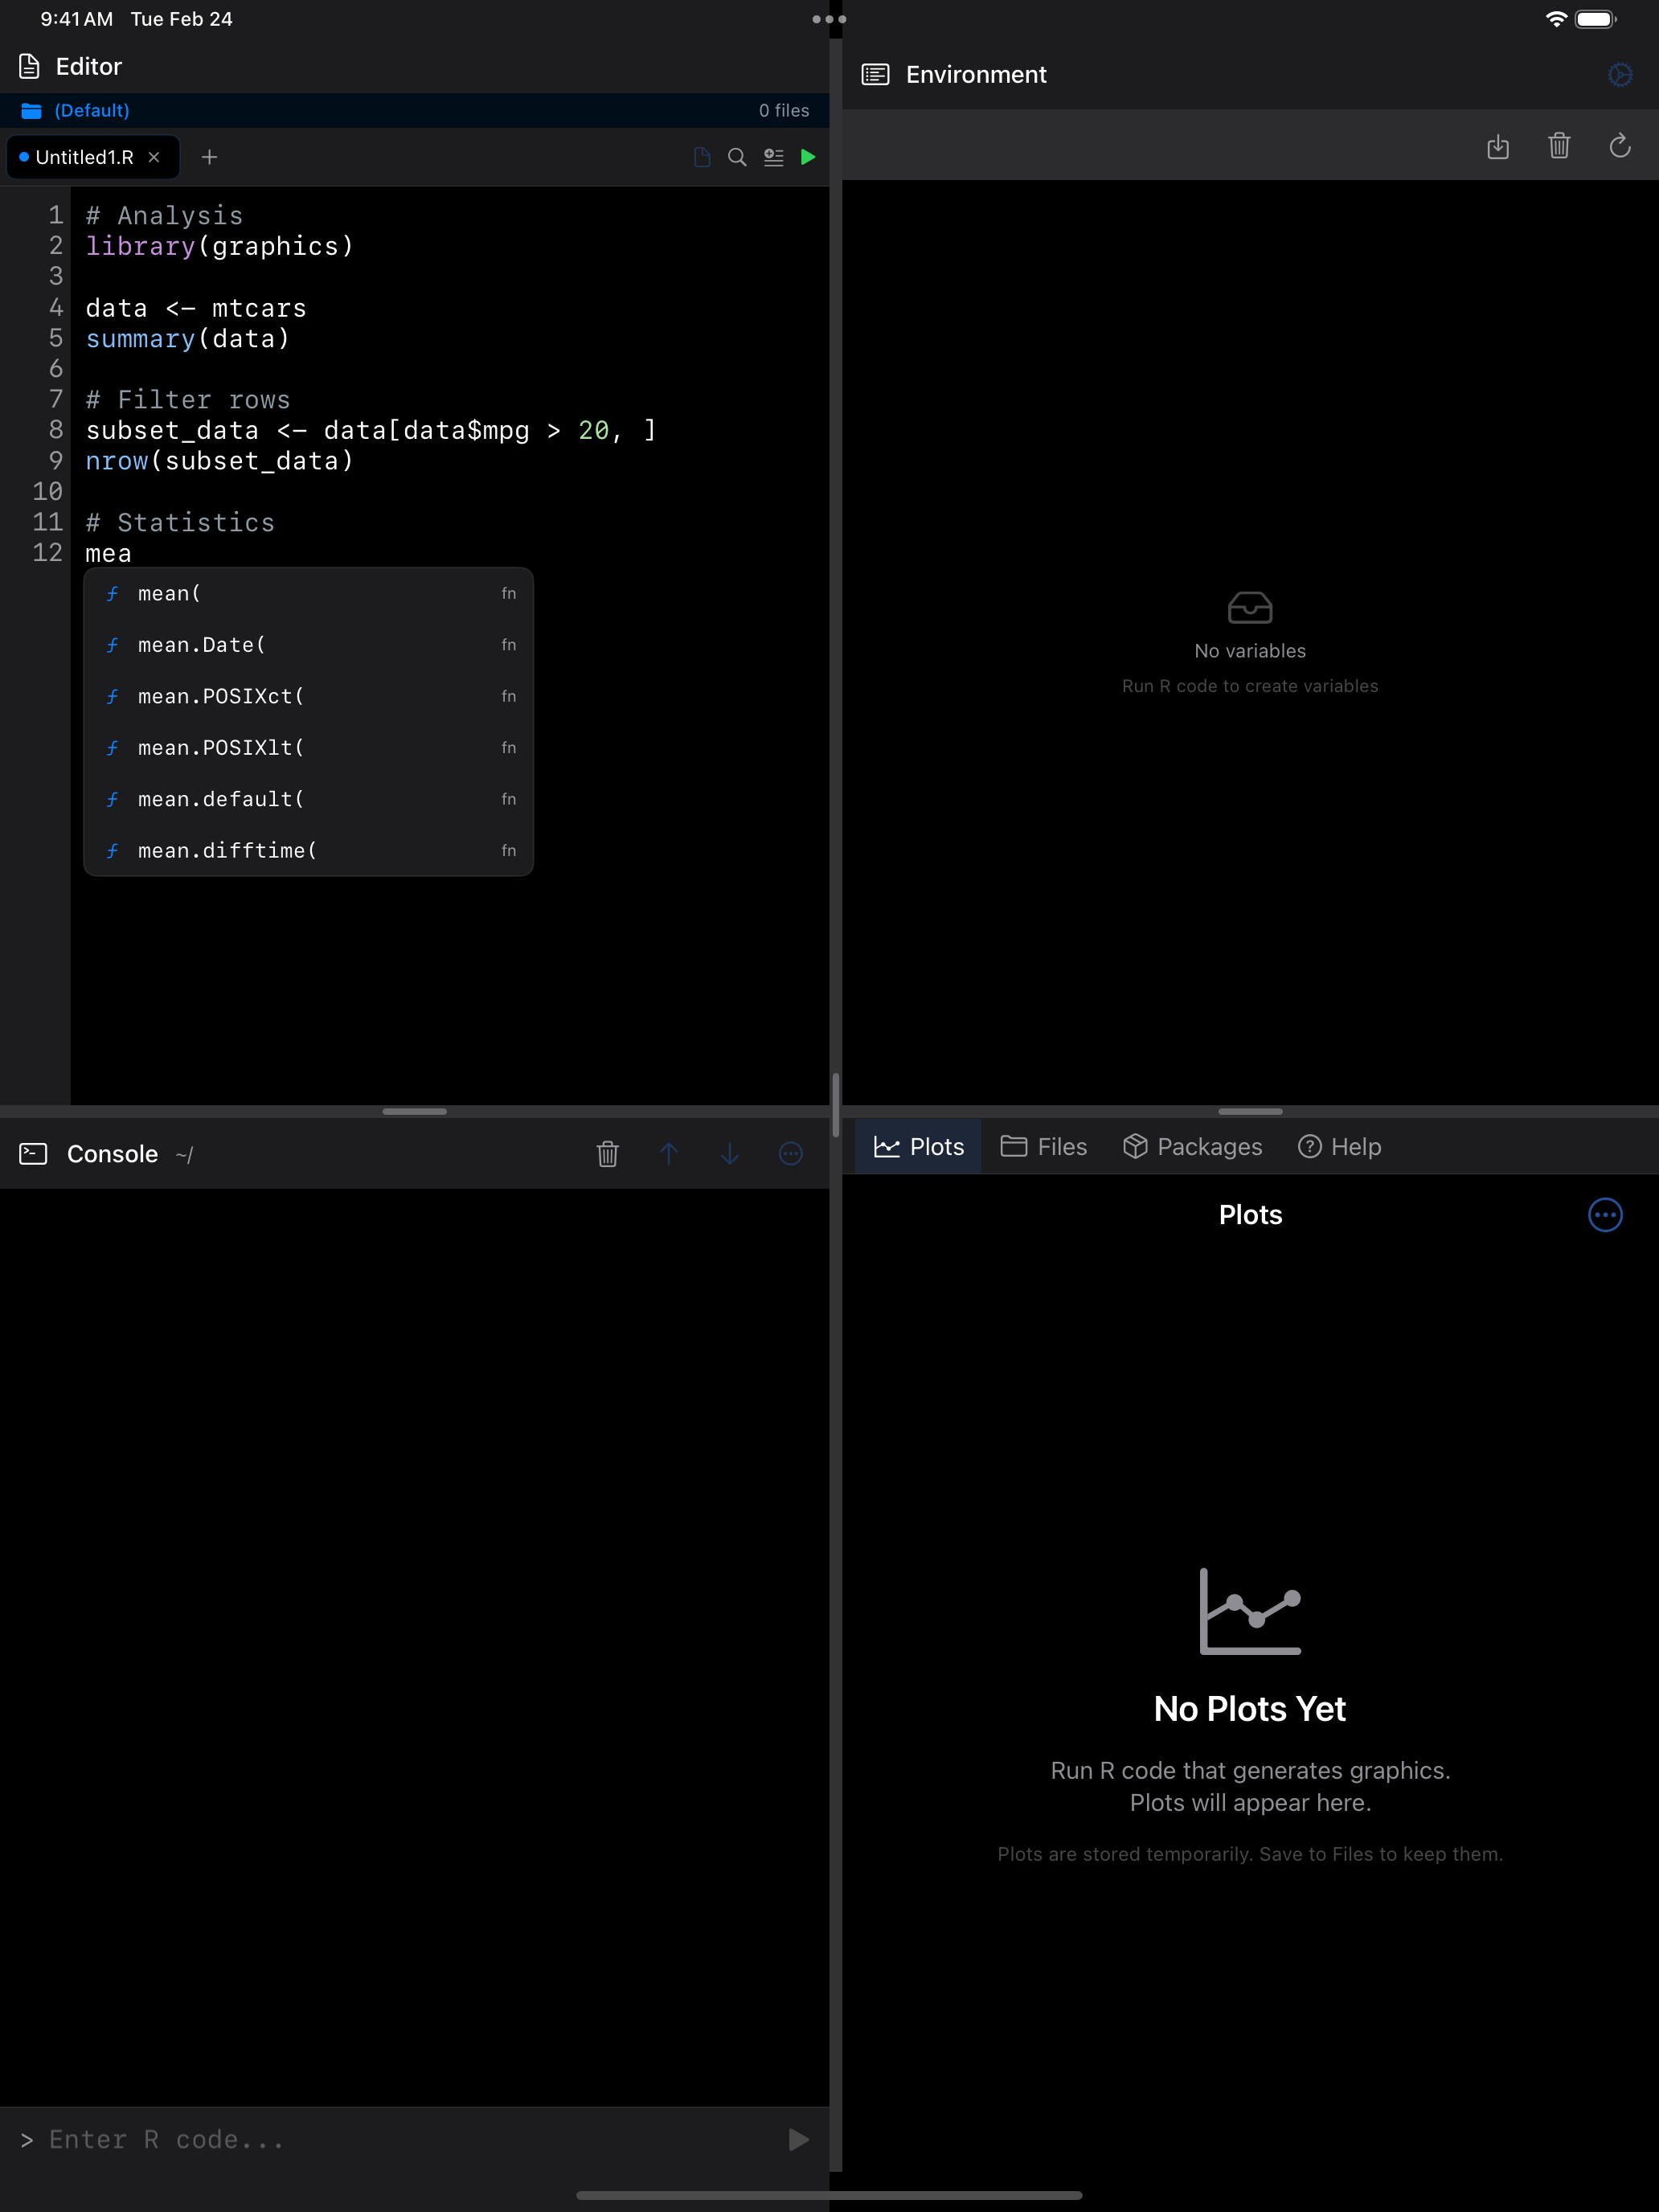Open the Help tab
Viewport: 1659px width, 2212px height.
tap(1340, 1146)
